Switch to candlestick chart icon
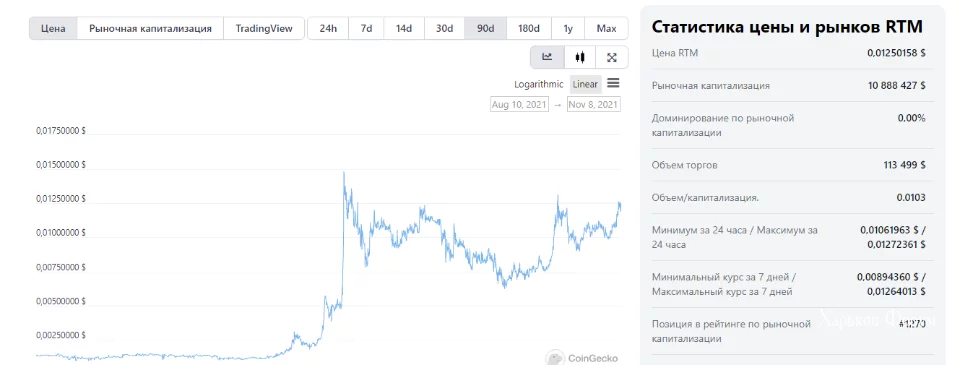 580,57
